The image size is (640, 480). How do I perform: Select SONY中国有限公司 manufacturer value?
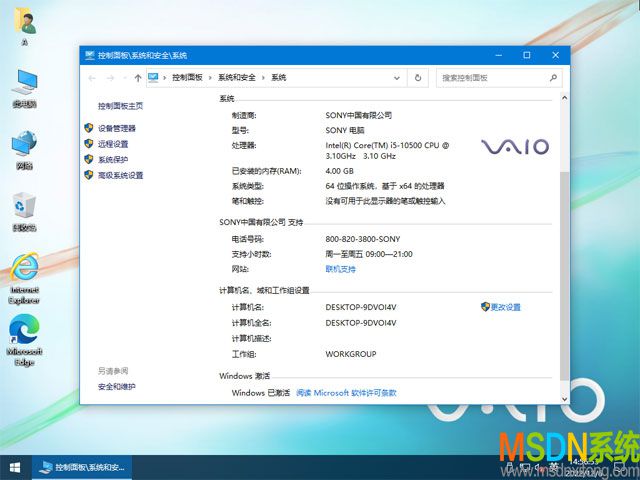click(x=358, y=116)
